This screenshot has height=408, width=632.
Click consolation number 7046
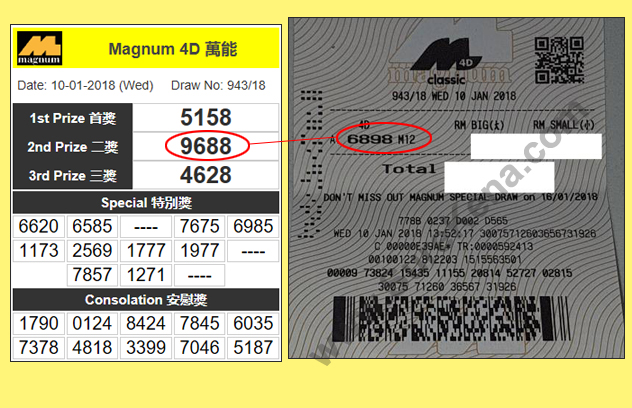[x=200, y=348]
